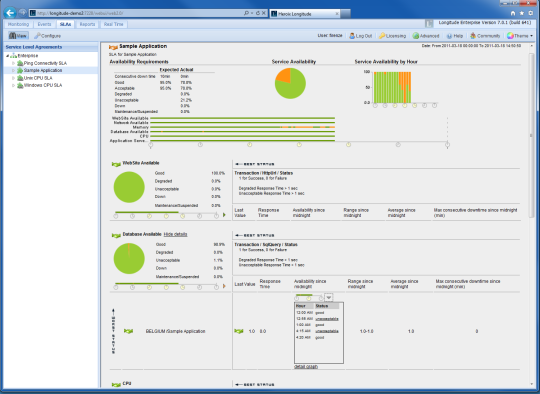
Task: Select Sample Application in the SLA tree
Action: 43,70
